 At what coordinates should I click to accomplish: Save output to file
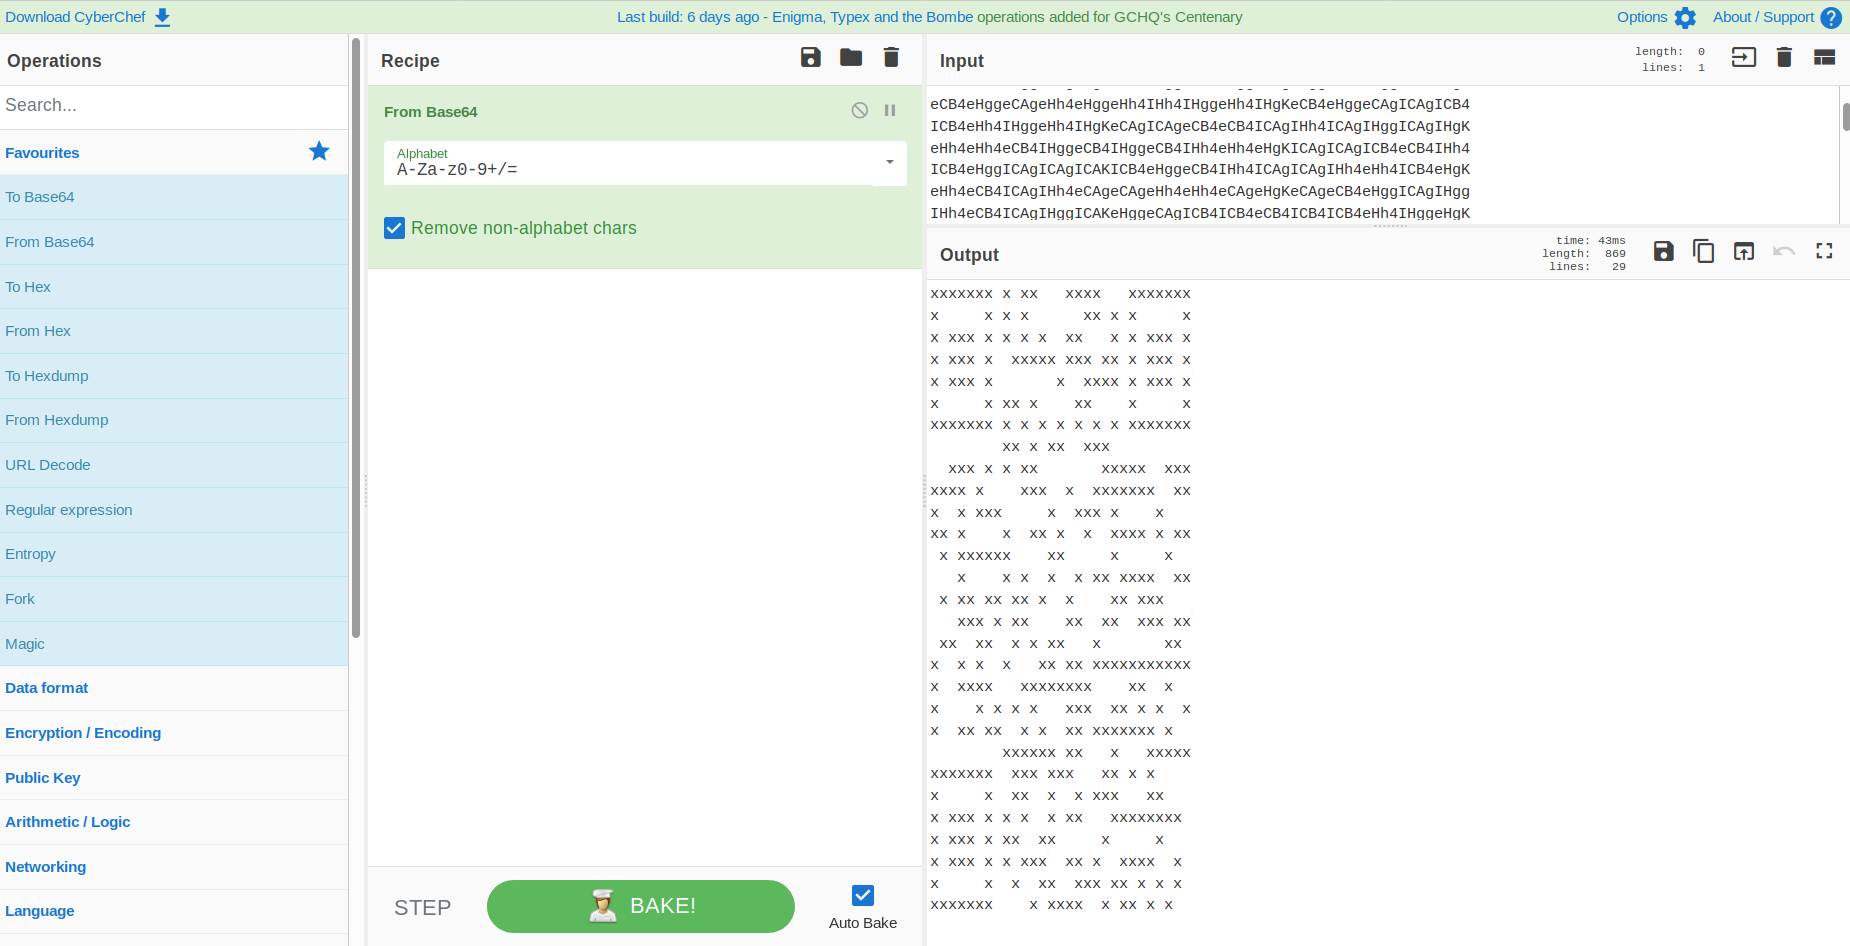click(x=1663, y=252)
